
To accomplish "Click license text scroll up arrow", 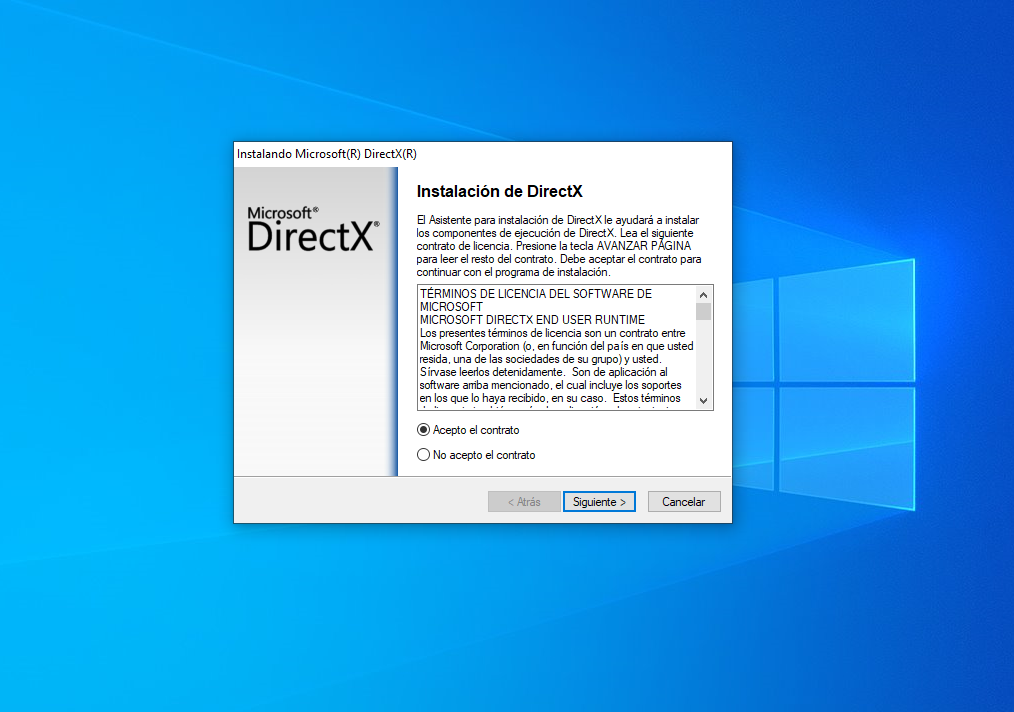I will tap(704, 295).
